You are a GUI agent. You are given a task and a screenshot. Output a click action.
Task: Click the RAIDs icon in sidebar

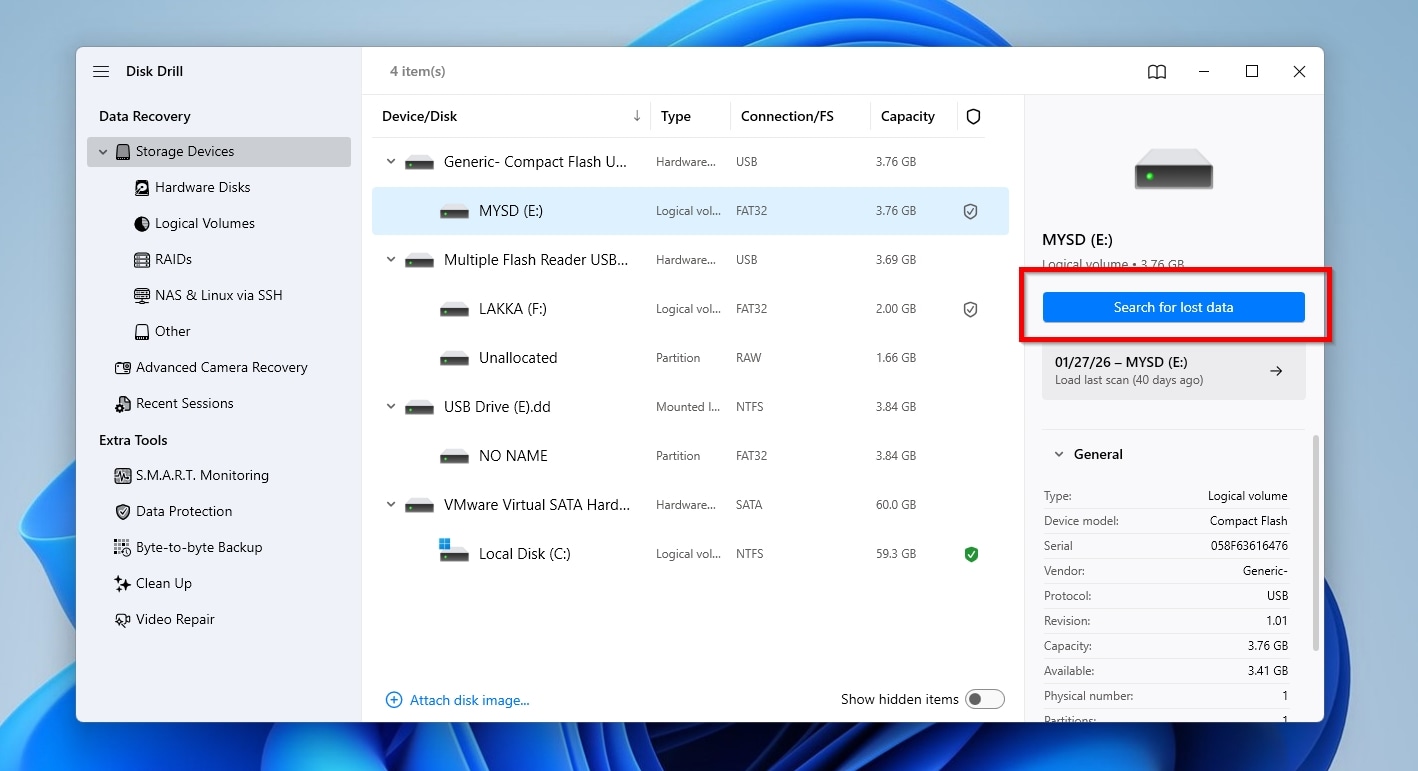(142, 260)
